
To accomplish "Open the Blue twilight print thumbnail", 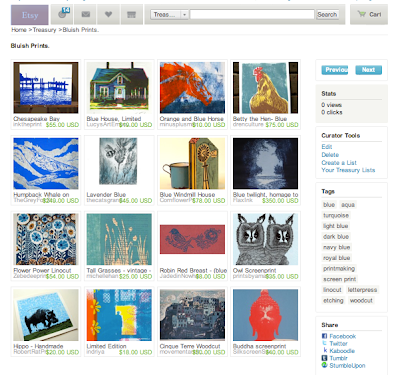I will pos(265,163).
